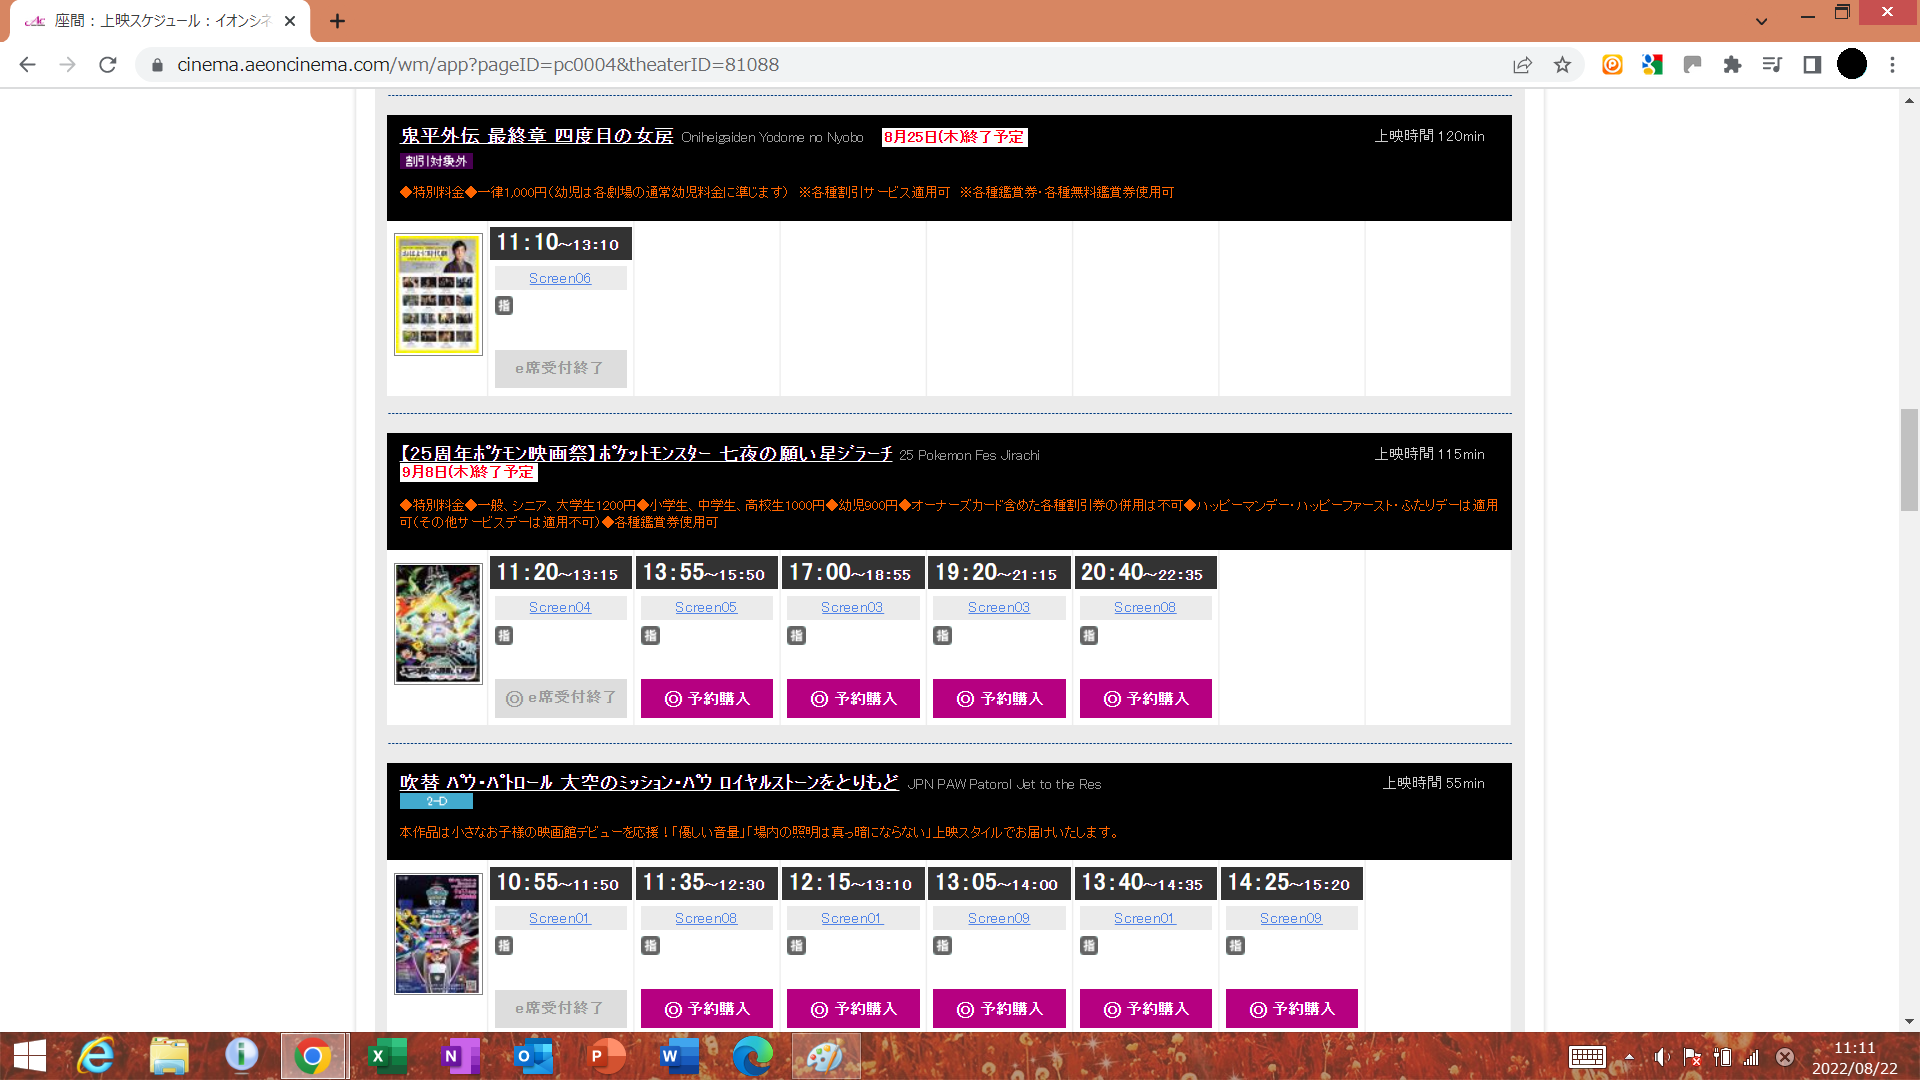Open the tab search dropdown arrow
The height and width of the screenshot is (1080, 1920).
1762,21
